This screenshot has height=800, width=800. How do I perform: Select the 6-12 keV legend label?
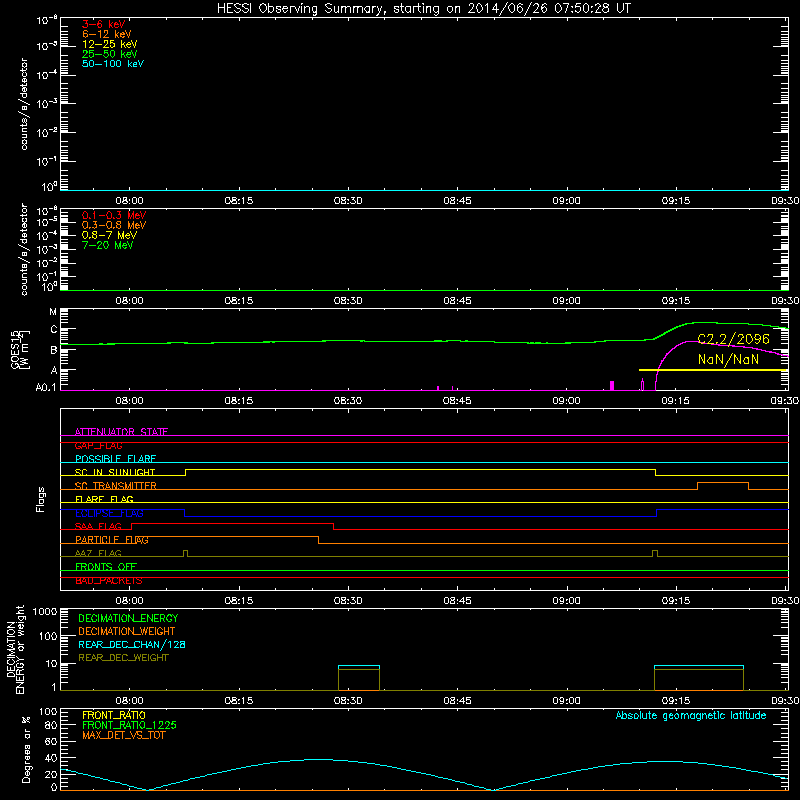click(x=107, y=34)
